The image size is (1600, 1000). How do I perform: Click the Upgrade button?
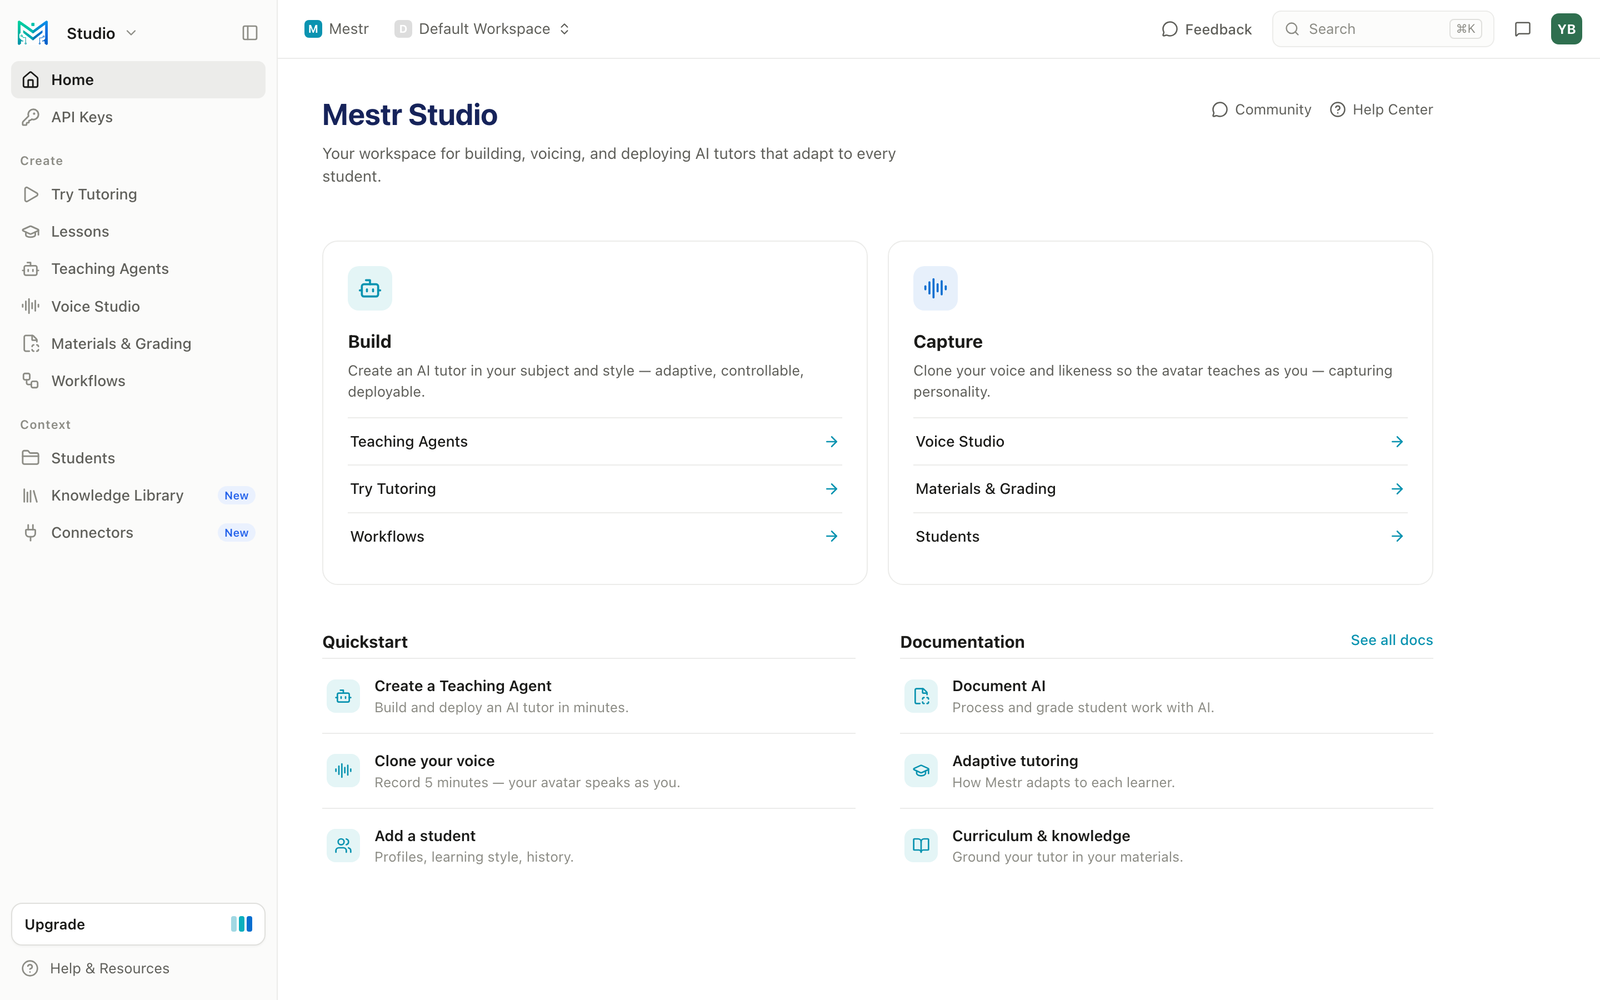point(138,924)
